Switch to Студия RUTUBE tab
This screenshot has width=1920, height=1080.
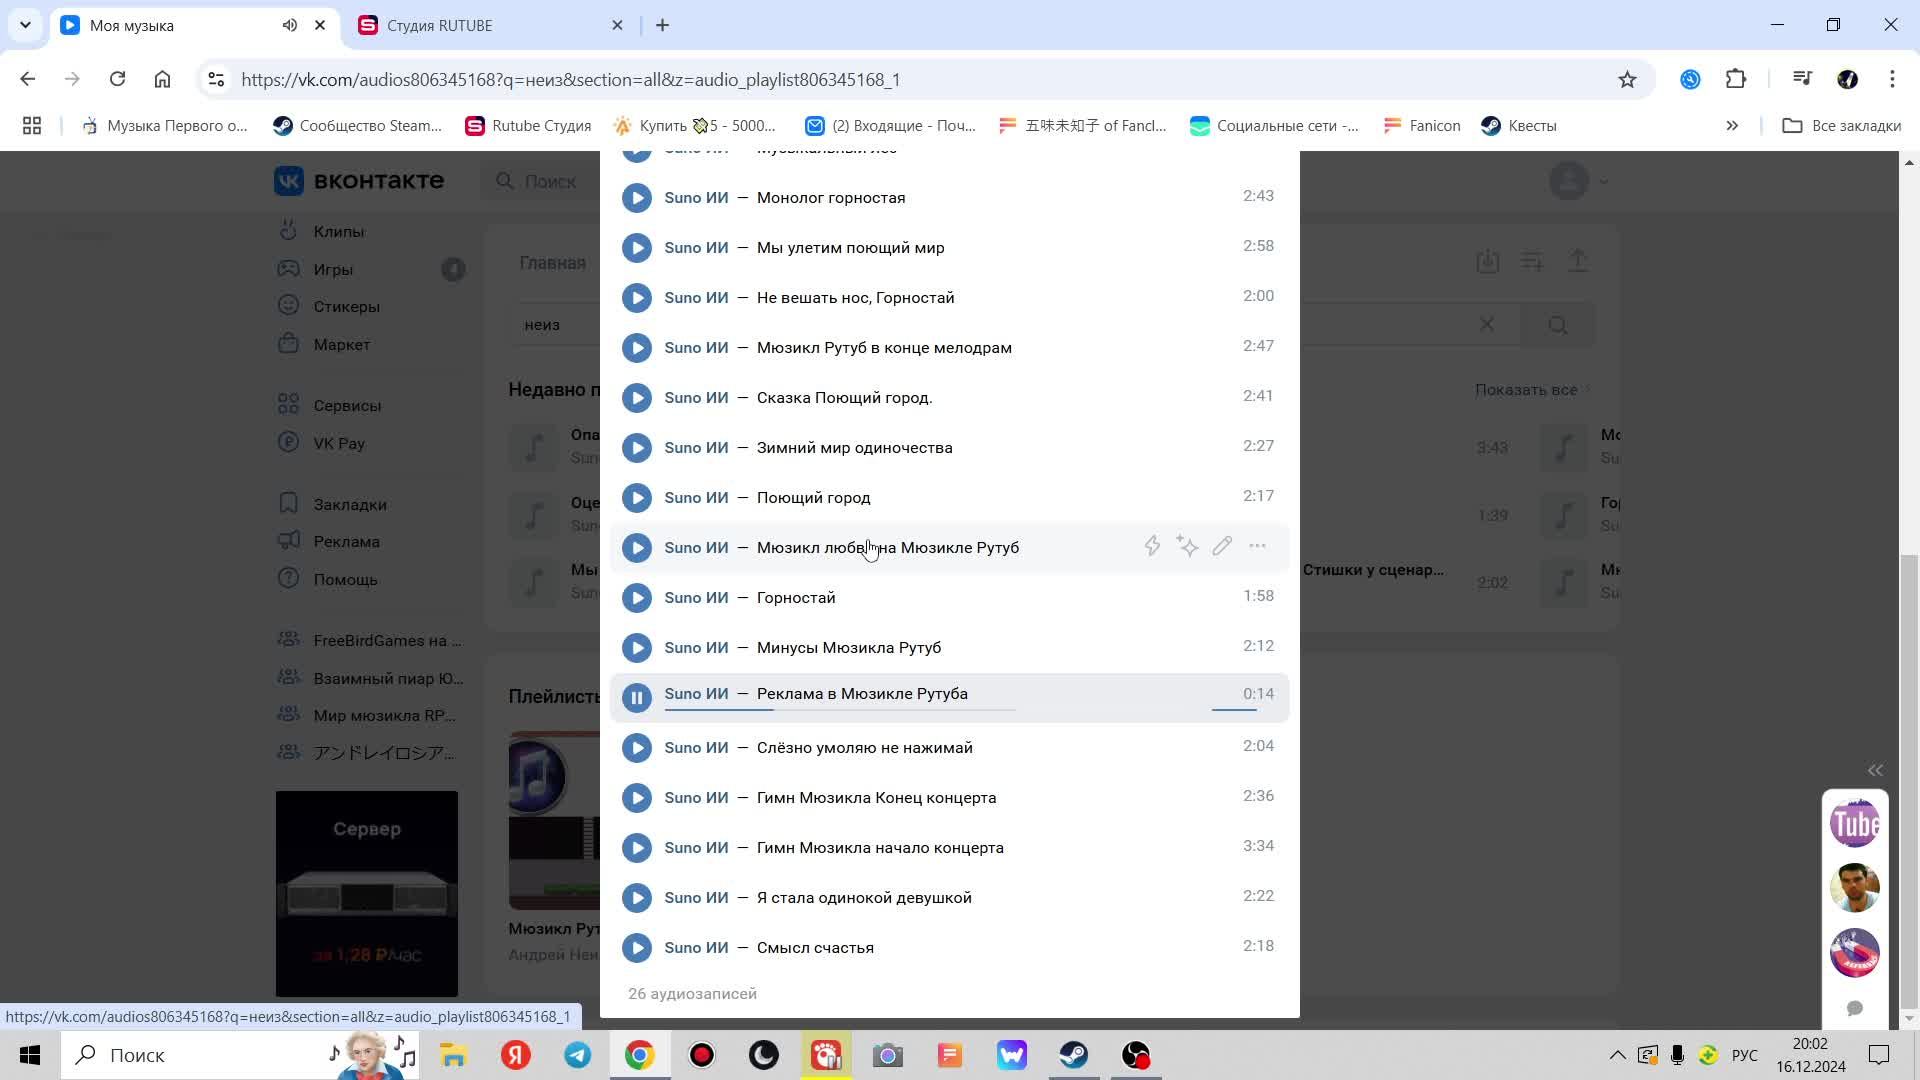[490, 25]
